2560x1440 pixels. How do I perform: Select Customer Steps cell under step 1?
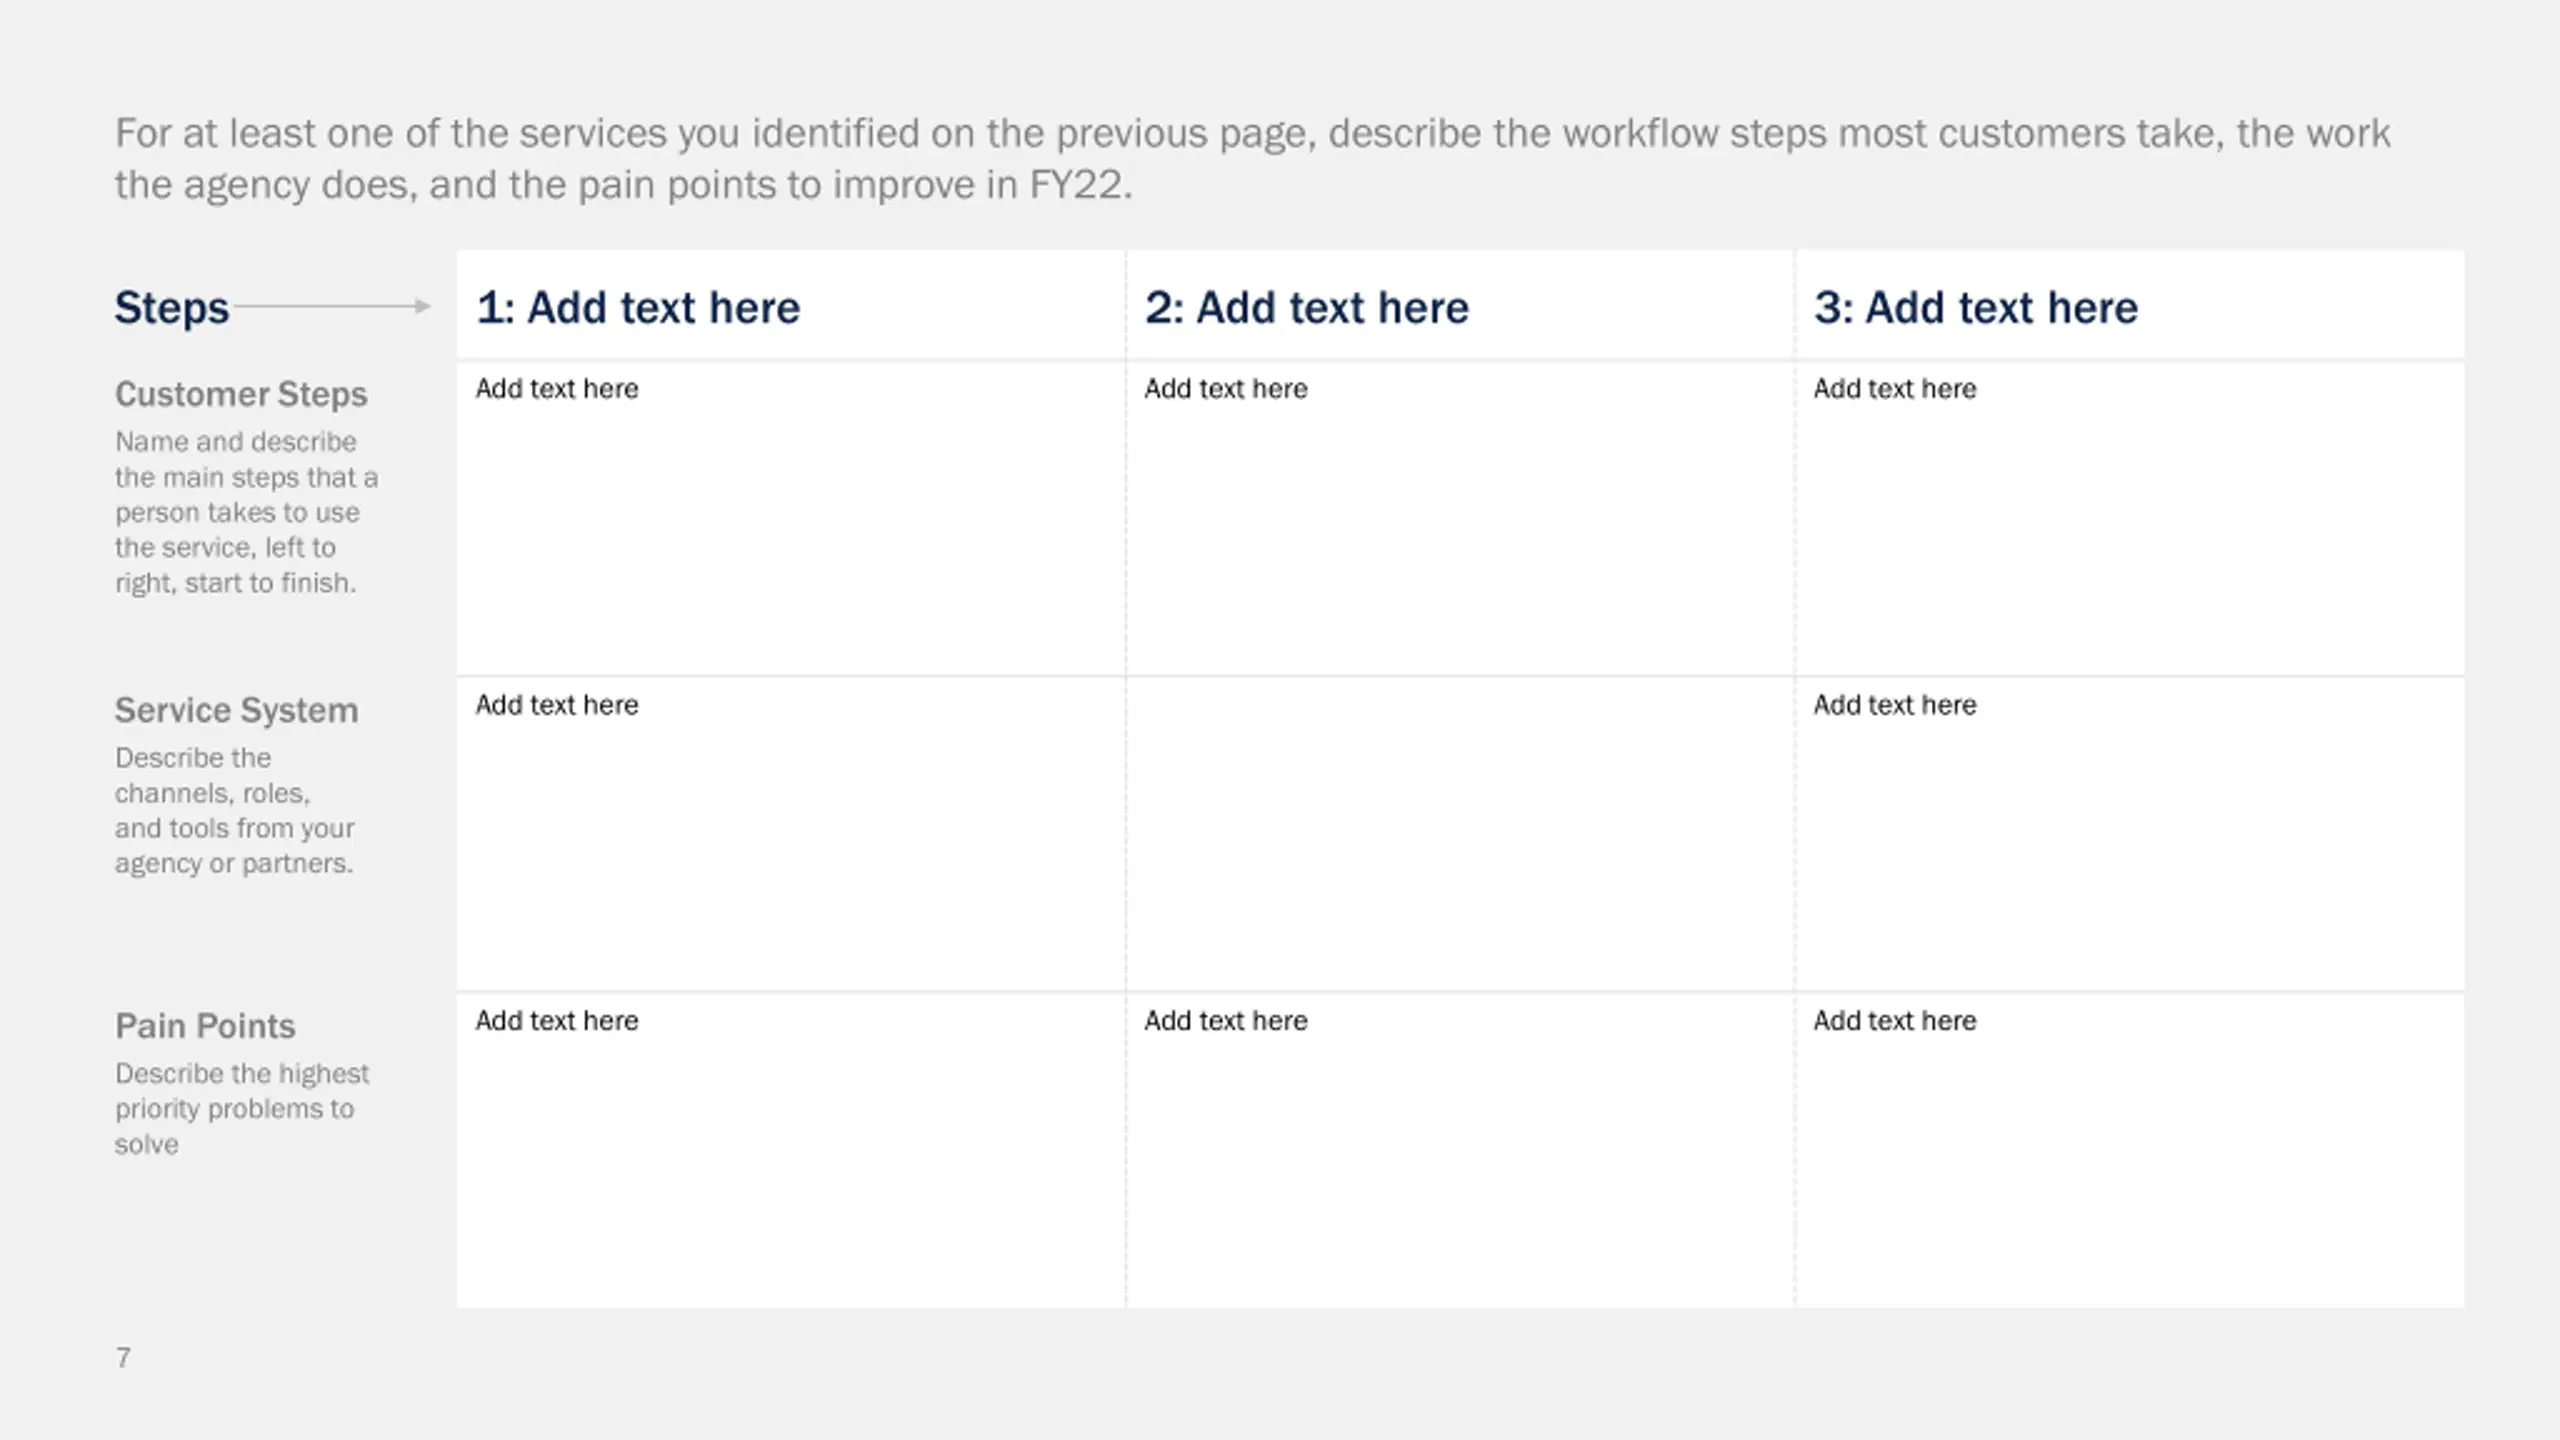(x=791, y=518)
